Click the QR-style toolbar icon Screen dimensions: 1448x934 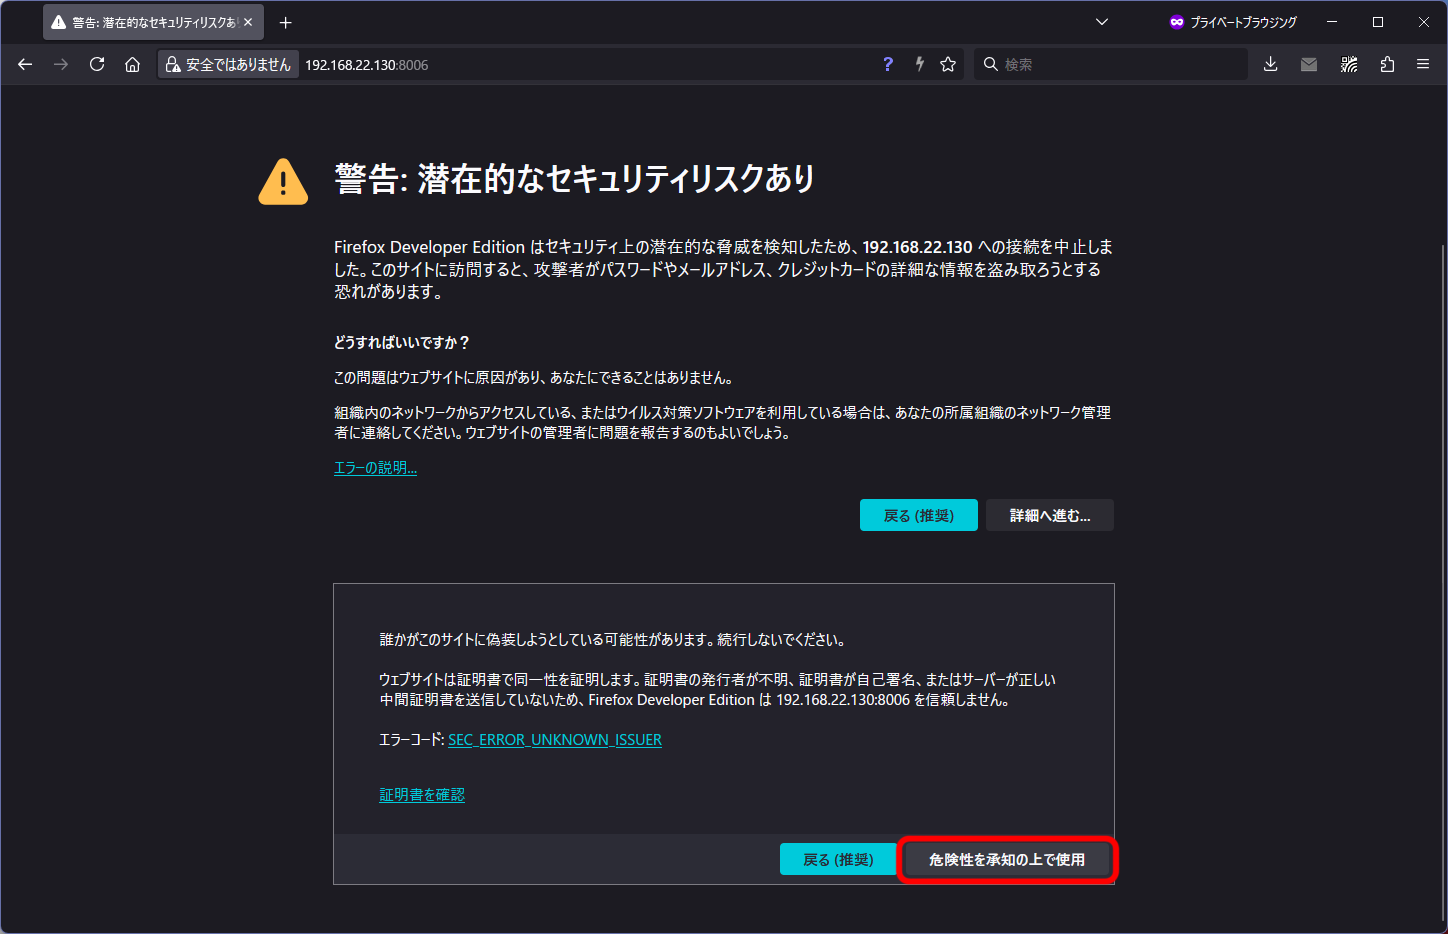tap(1349, 64)
